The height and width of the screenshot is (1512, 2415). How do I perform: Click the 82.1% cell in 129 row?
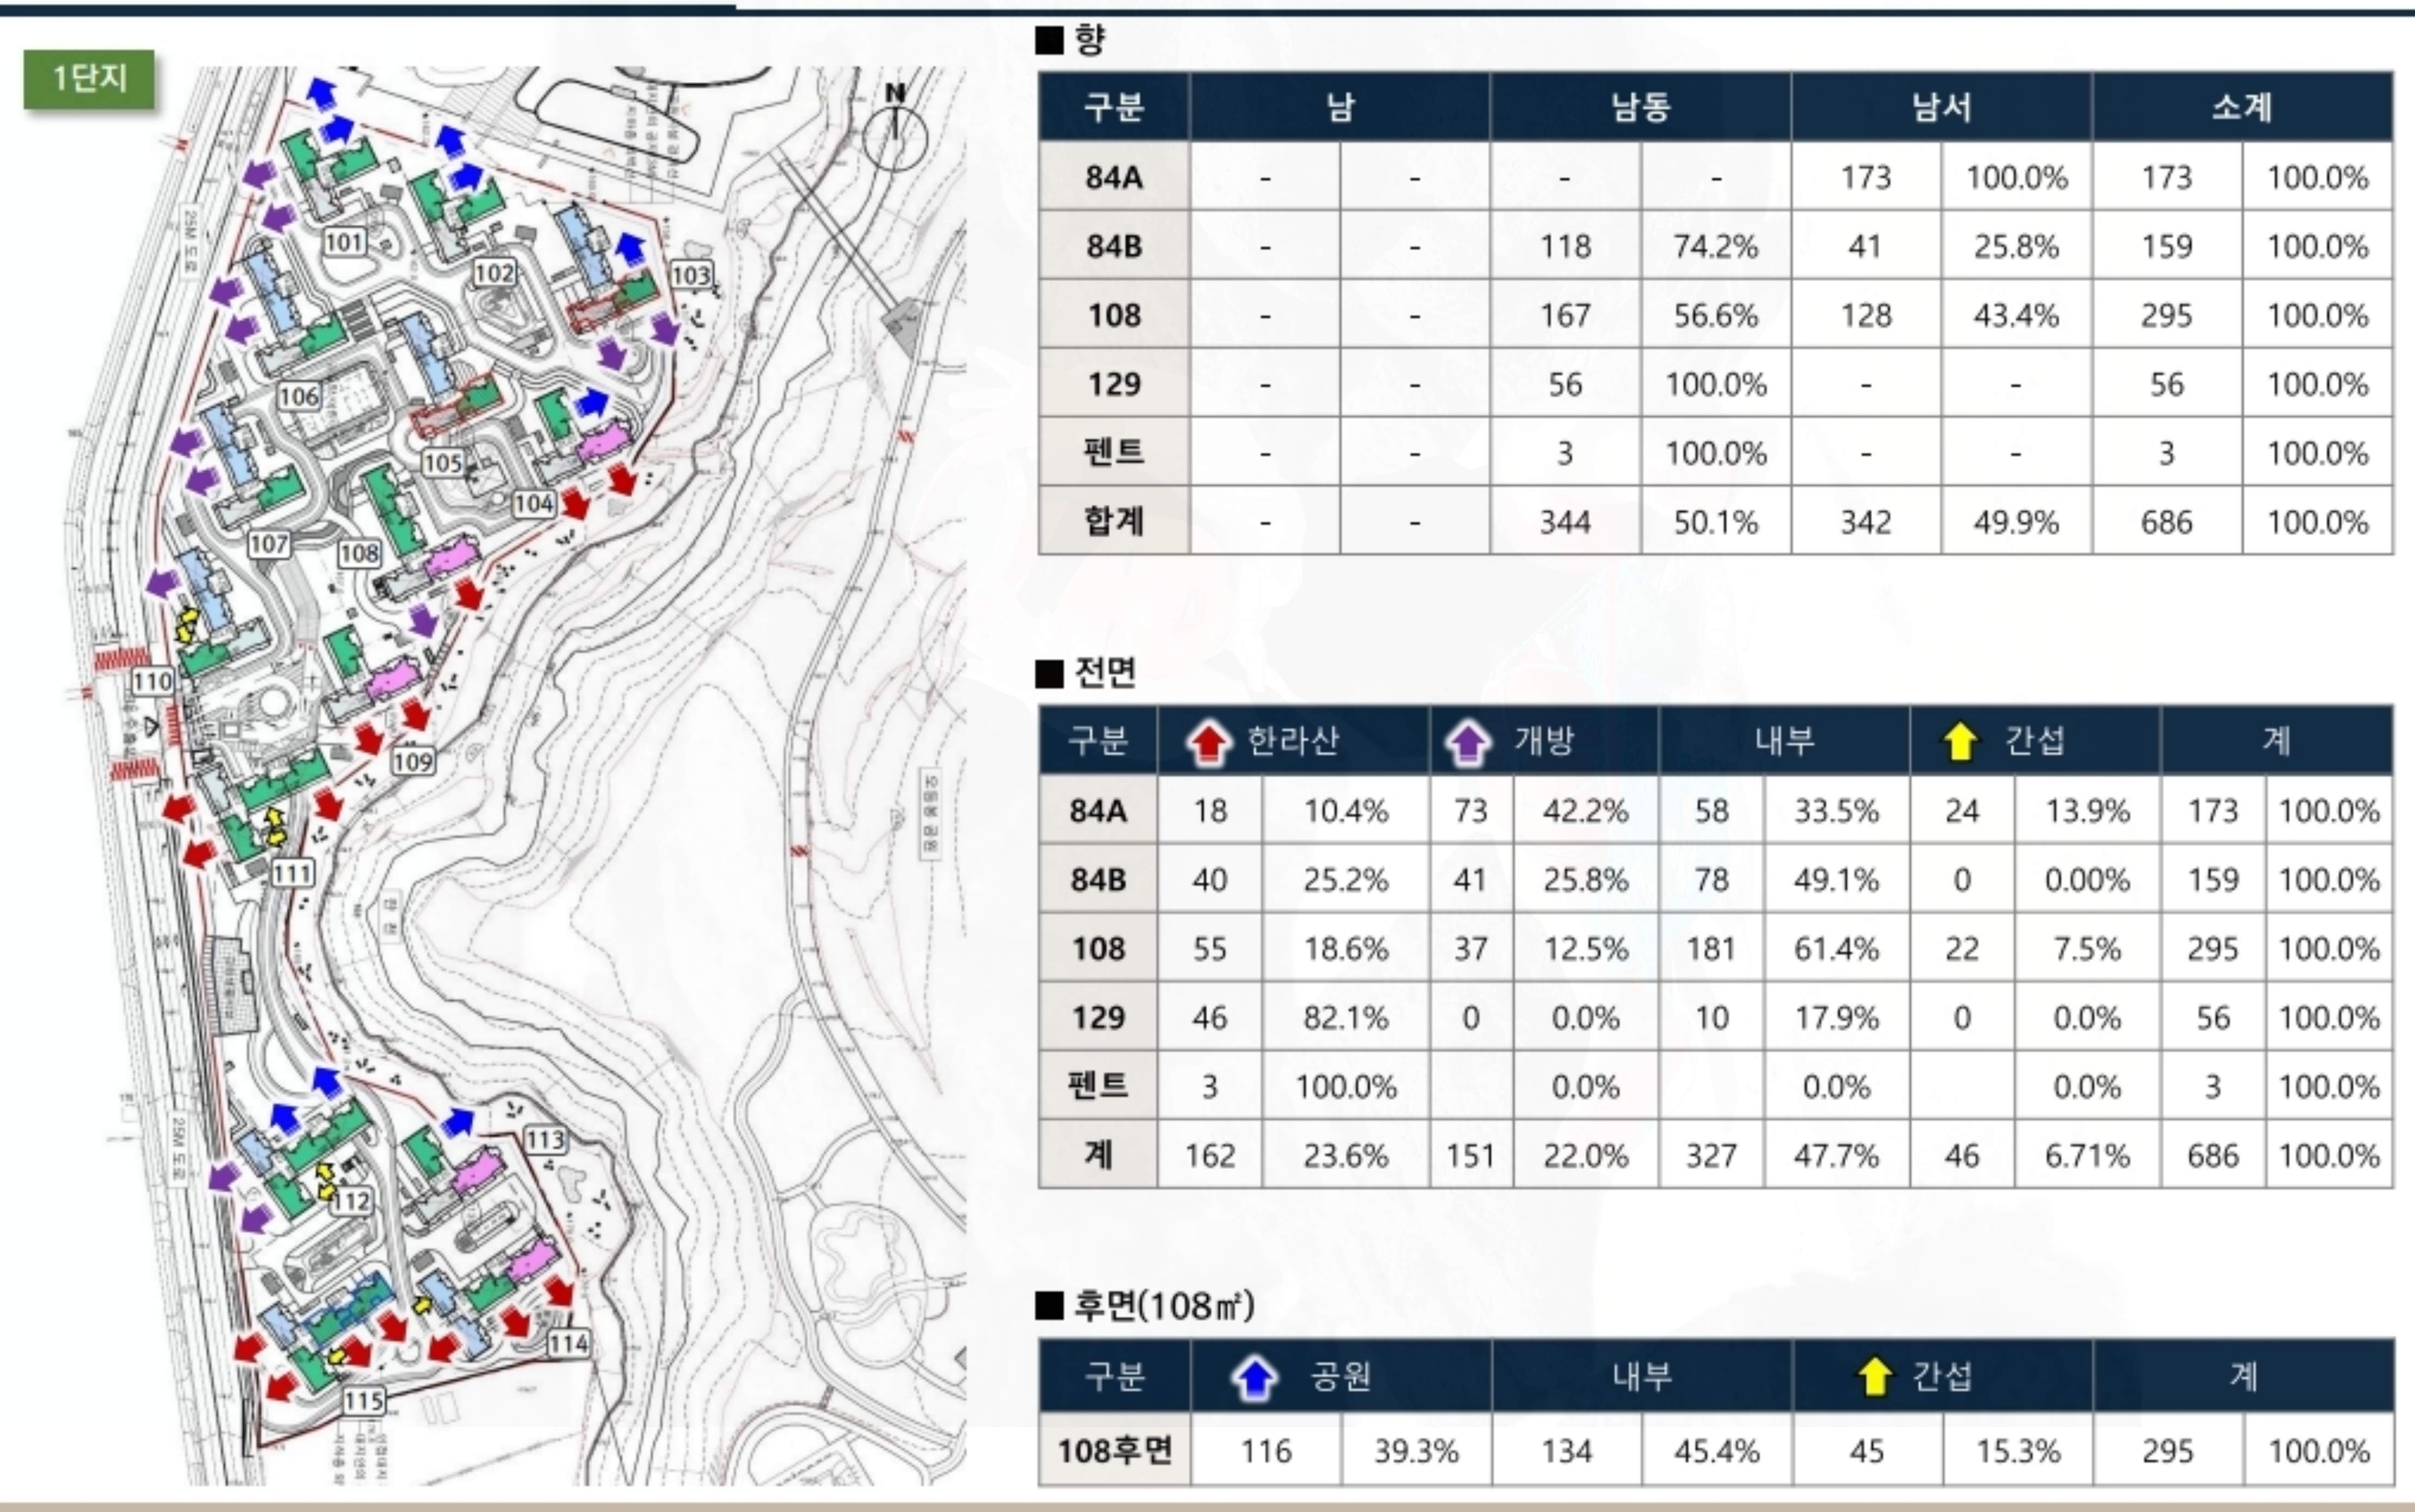pos(1345,1017)
